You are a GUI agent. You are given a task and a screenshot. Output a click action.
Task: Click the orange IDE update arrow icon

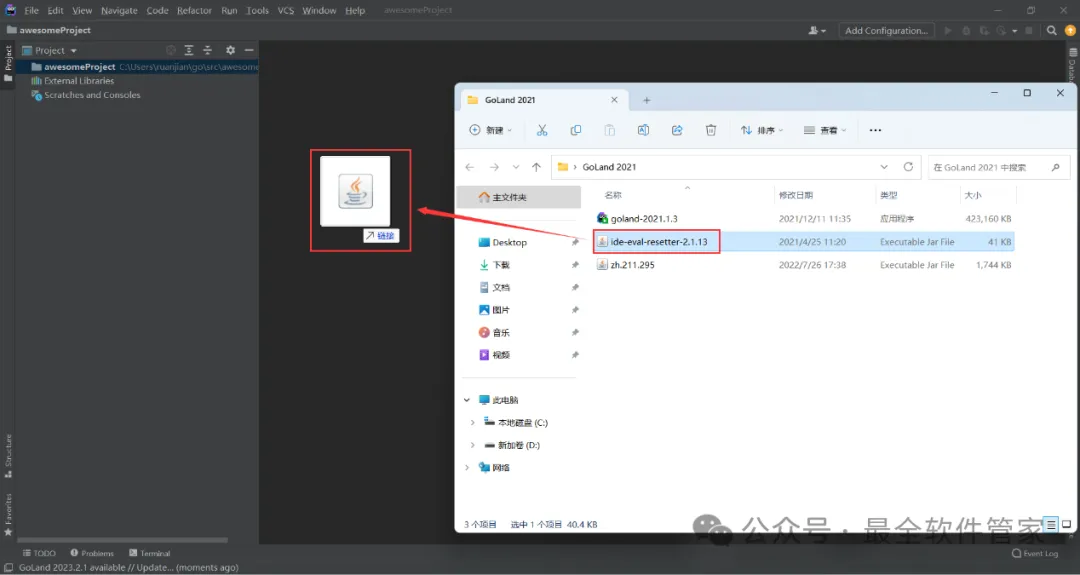[1070, 30]
